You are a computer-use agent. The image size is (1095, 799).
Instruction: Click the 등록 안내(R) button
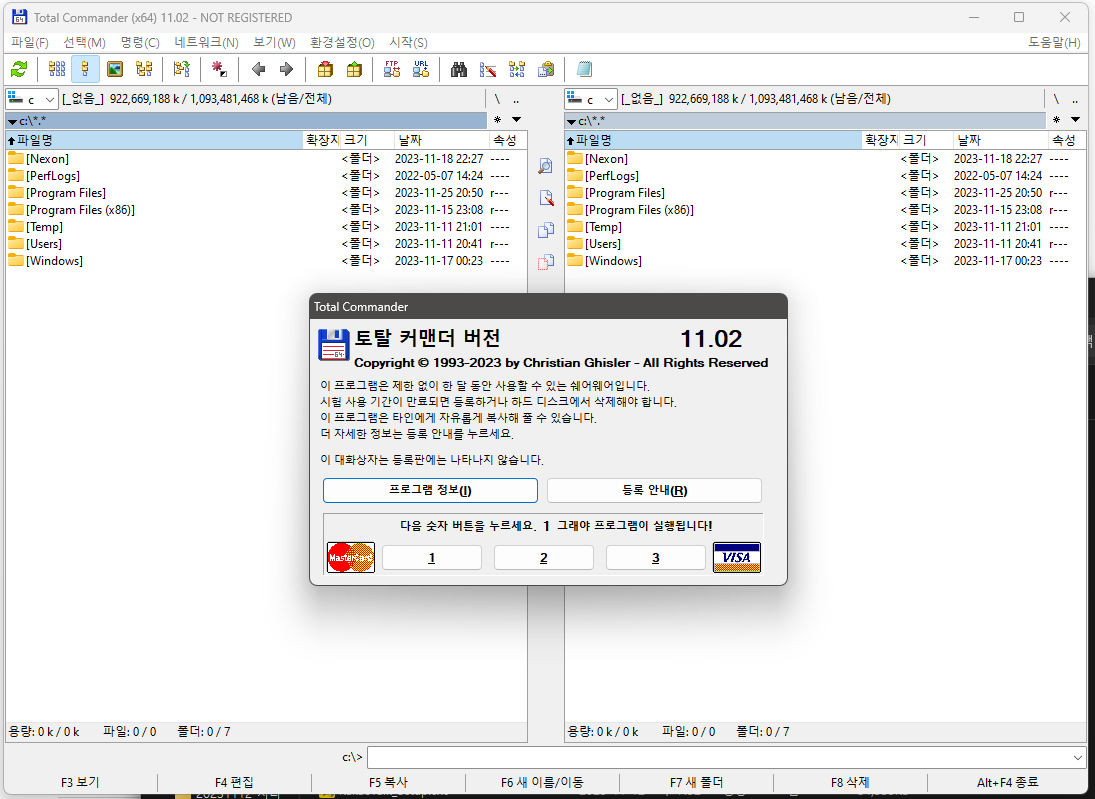pyautogui.click(x=654, y=490)
